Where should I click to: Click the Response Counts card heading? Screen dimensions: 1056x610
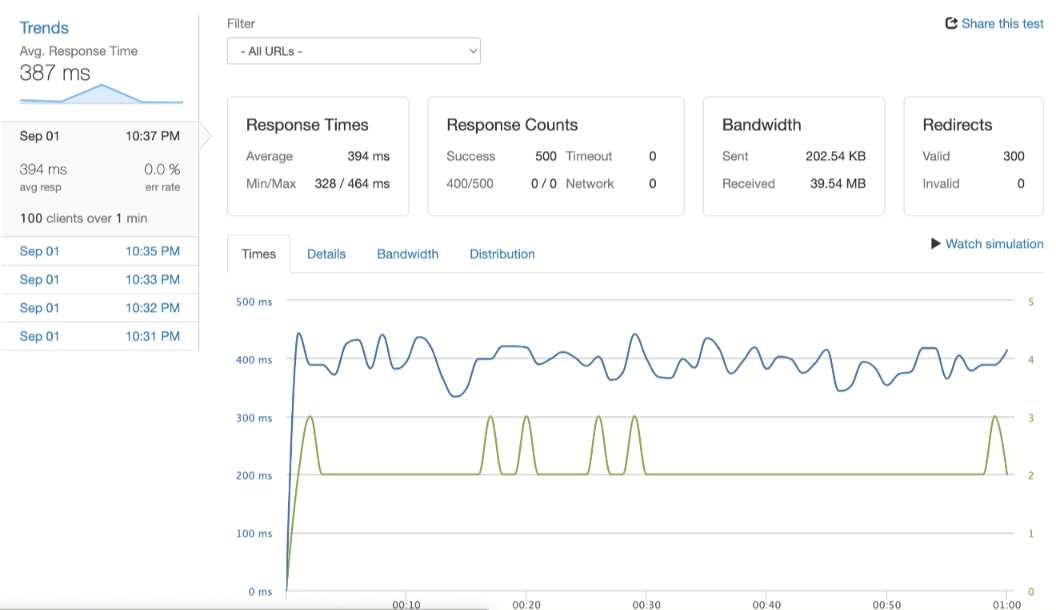512,125
